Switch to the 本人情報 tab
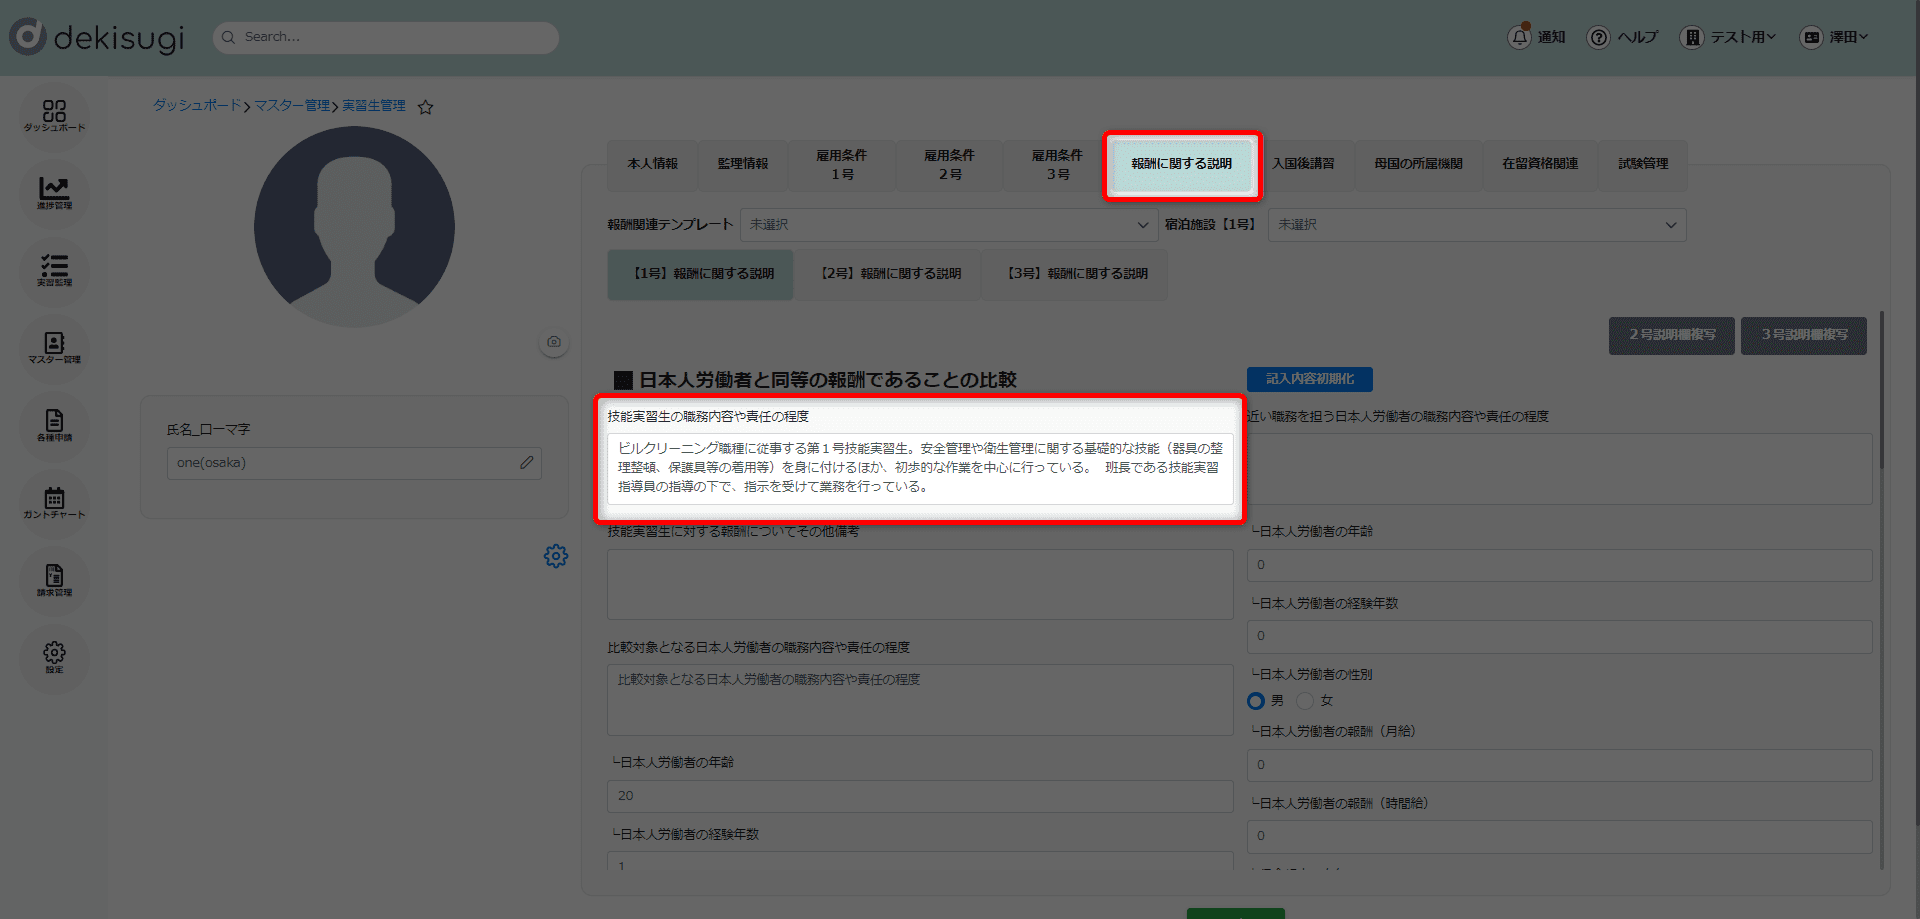 (652, 164)
